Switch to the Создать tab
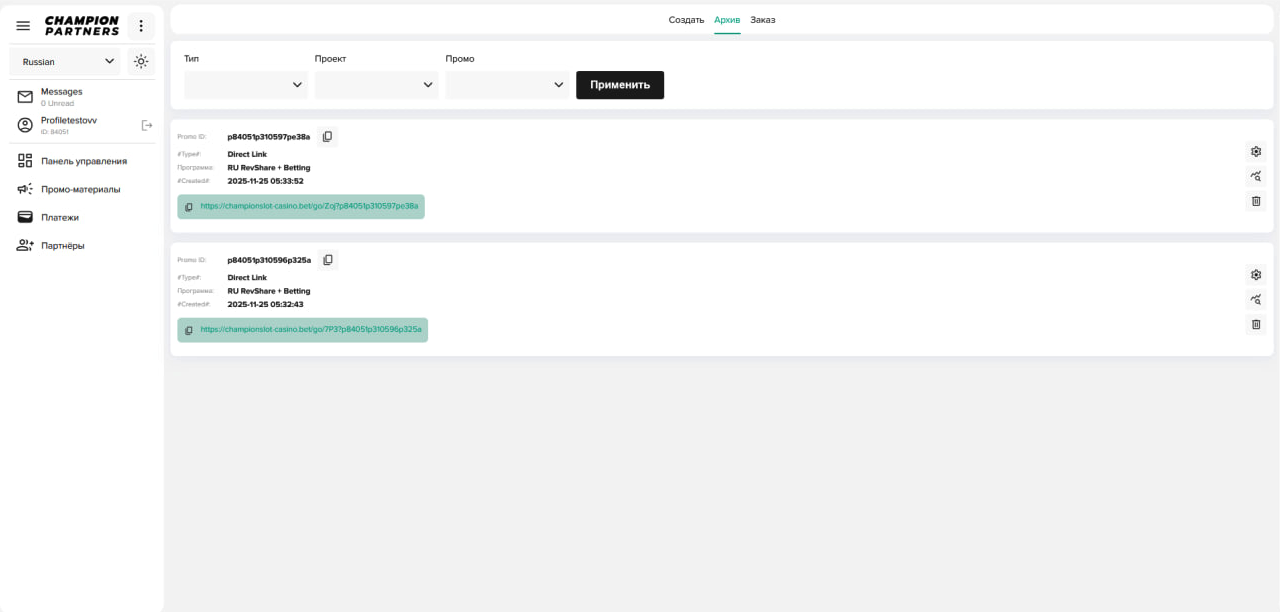The width and height of the screenshot is (1280, 612). 686,20
